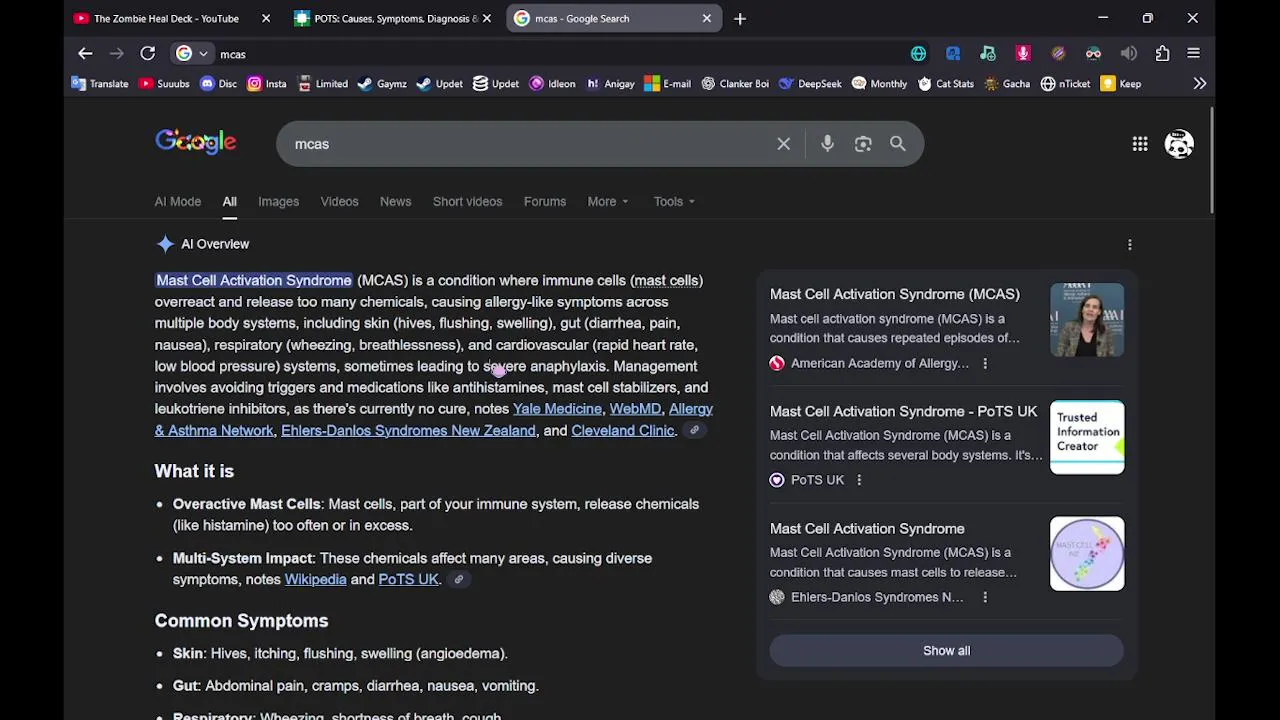Click Show all sources button
Screen dimensions: 1280x720
point(946,650)
